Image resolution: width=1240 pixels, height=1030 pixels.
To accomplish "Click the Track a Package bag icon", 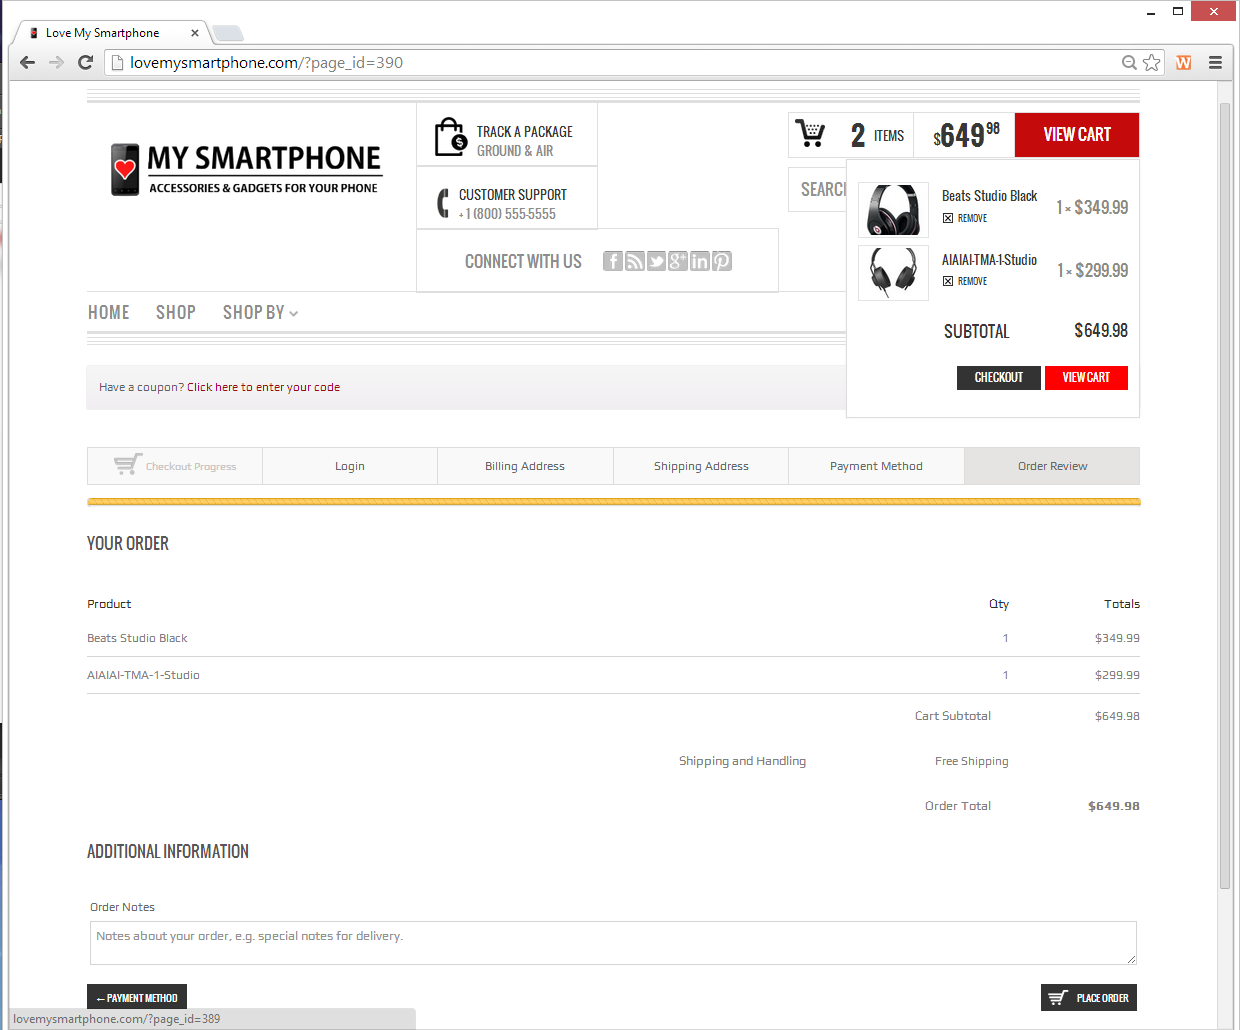I will click(451, 137).
